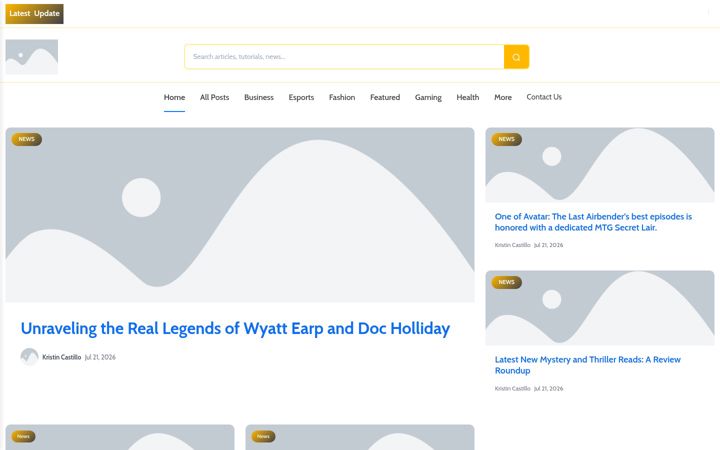Click the date under Mystery Thriller article

click(x=548, y=388)
